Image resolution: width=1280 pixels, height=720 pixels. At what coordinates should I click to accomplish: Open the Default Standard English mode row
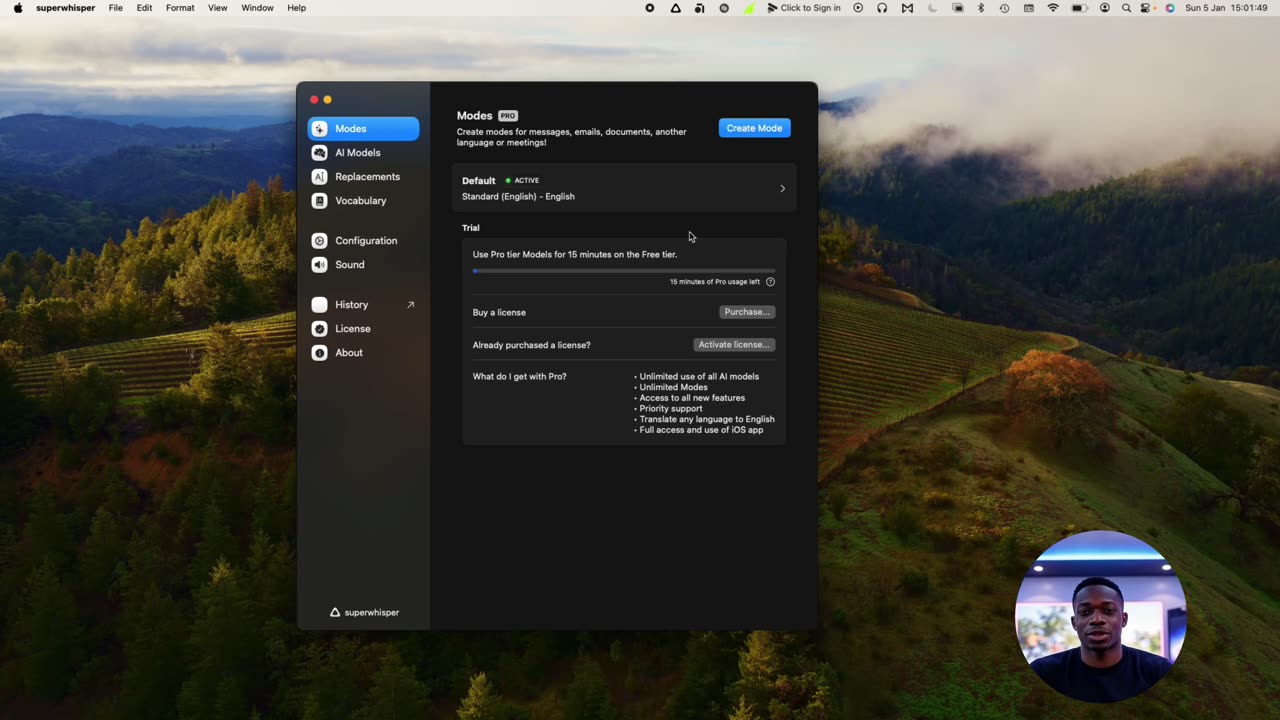(624, 188)
